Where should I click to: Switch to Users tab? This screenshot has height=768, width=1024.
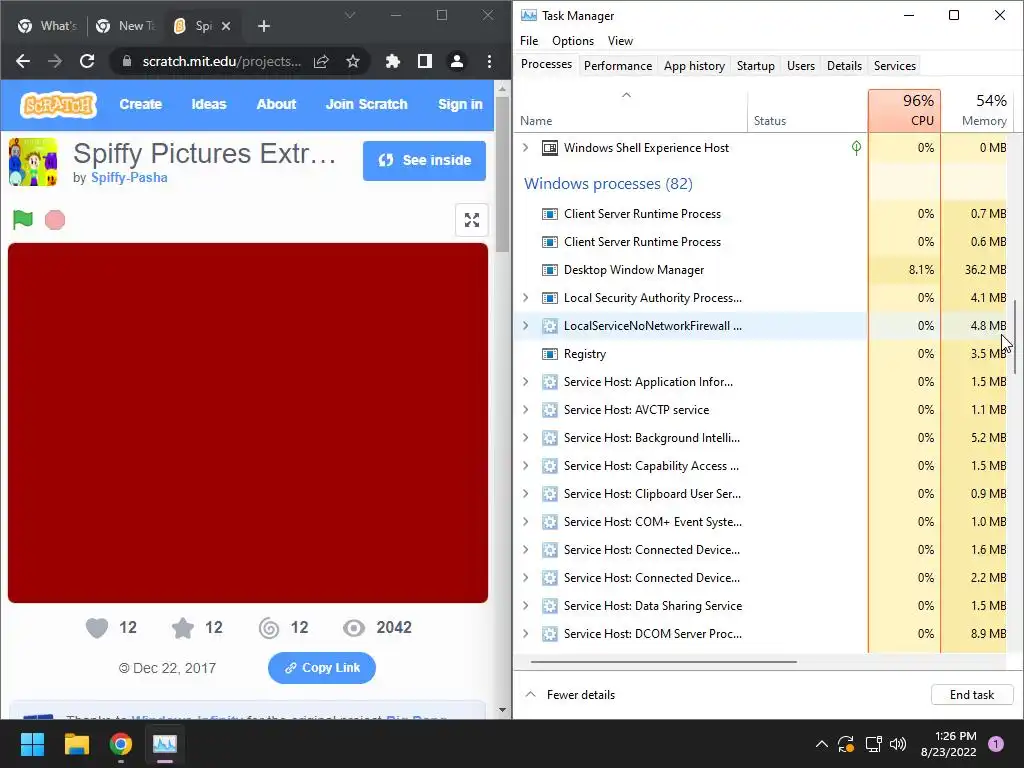pos(801,66)
